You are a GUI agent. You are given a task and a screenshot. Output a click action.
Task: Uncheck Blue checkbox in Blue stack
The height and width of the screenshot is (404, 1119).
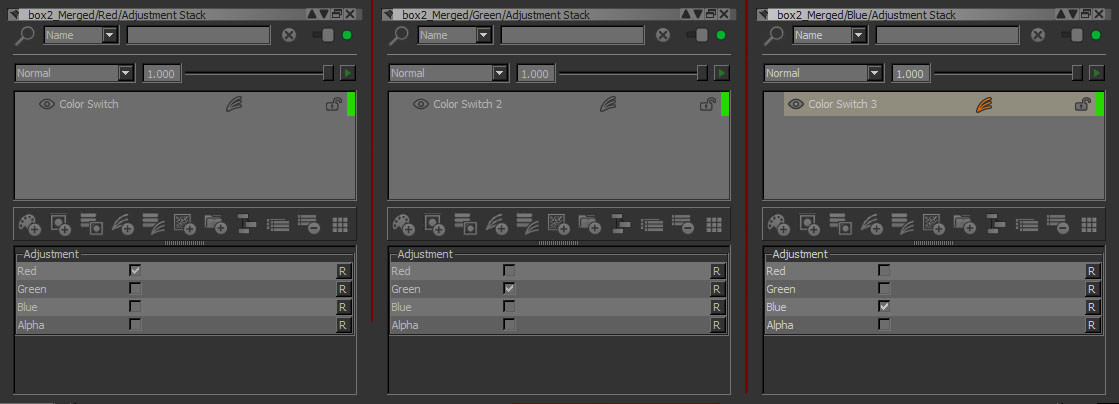pos(884,306)
